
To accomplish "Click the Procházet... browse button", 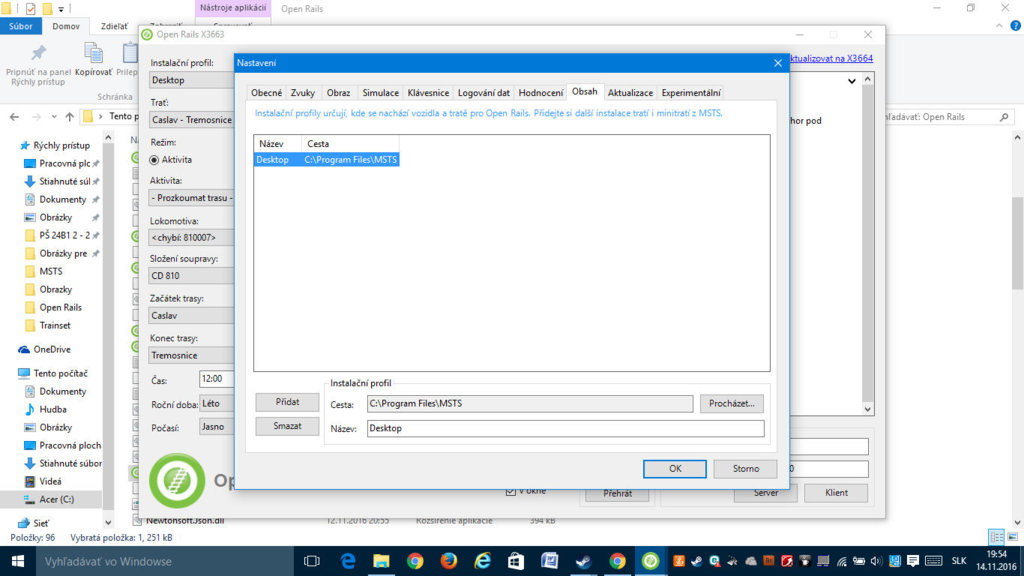I will click(731, 404).
